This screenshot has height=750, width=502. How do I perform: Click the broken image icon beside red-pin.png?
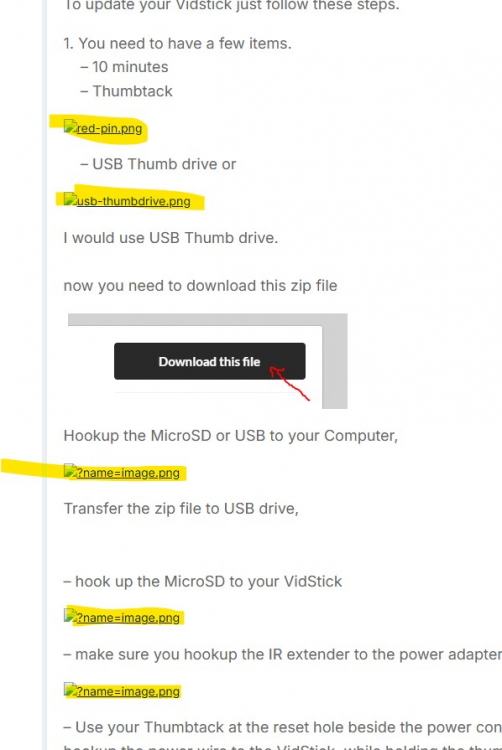pyautogui.click(x=70, y=127)
